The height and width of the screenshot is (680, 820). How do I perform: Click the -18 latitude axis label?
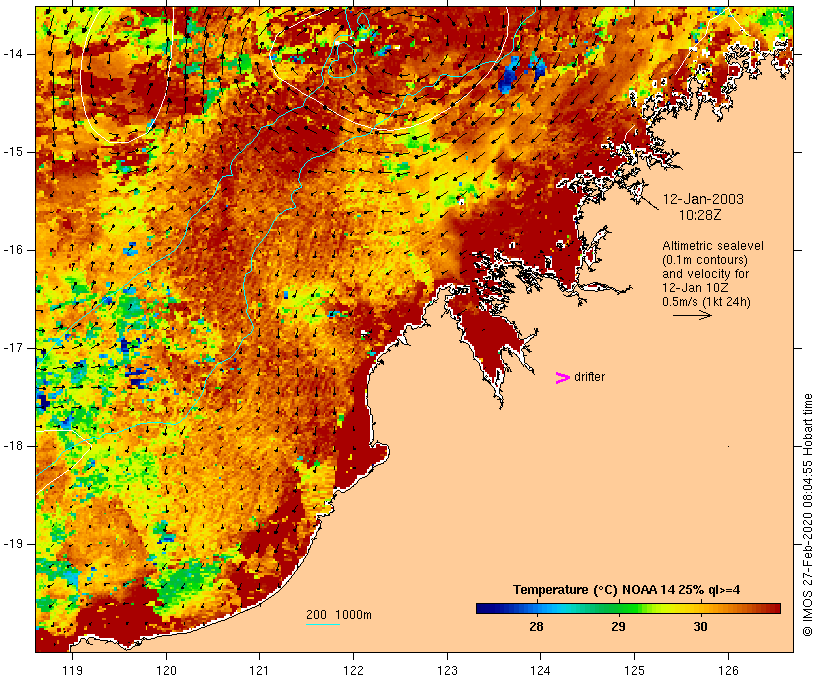point(13,446)
